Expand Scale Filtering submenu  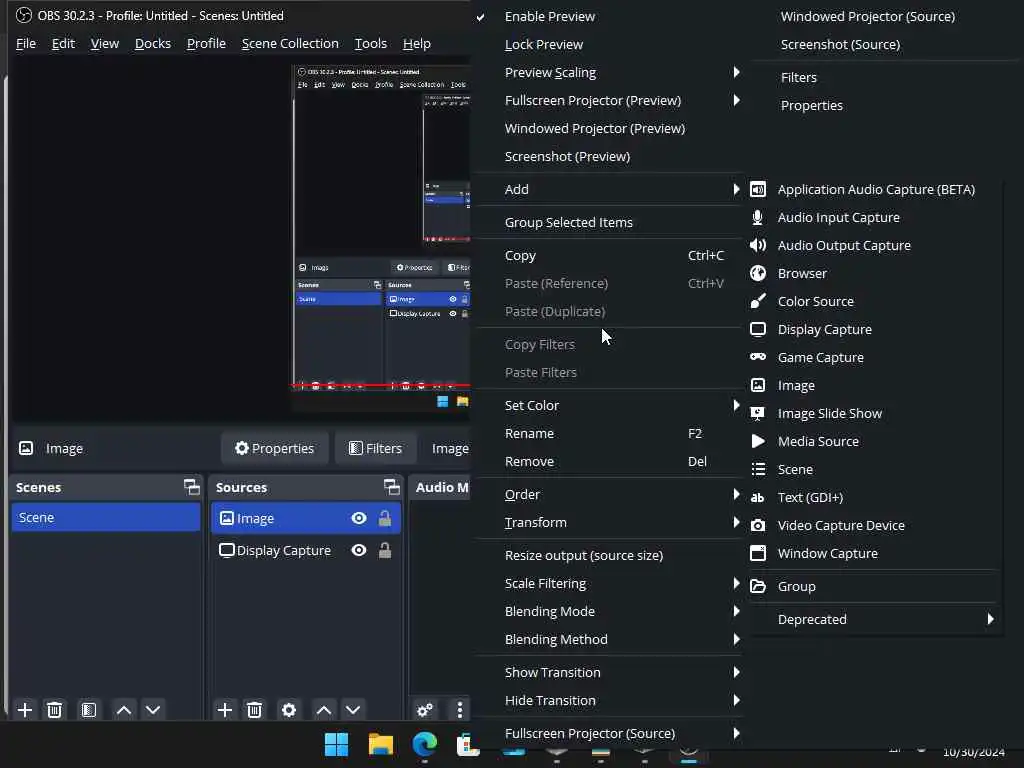(x=607, y=584)
